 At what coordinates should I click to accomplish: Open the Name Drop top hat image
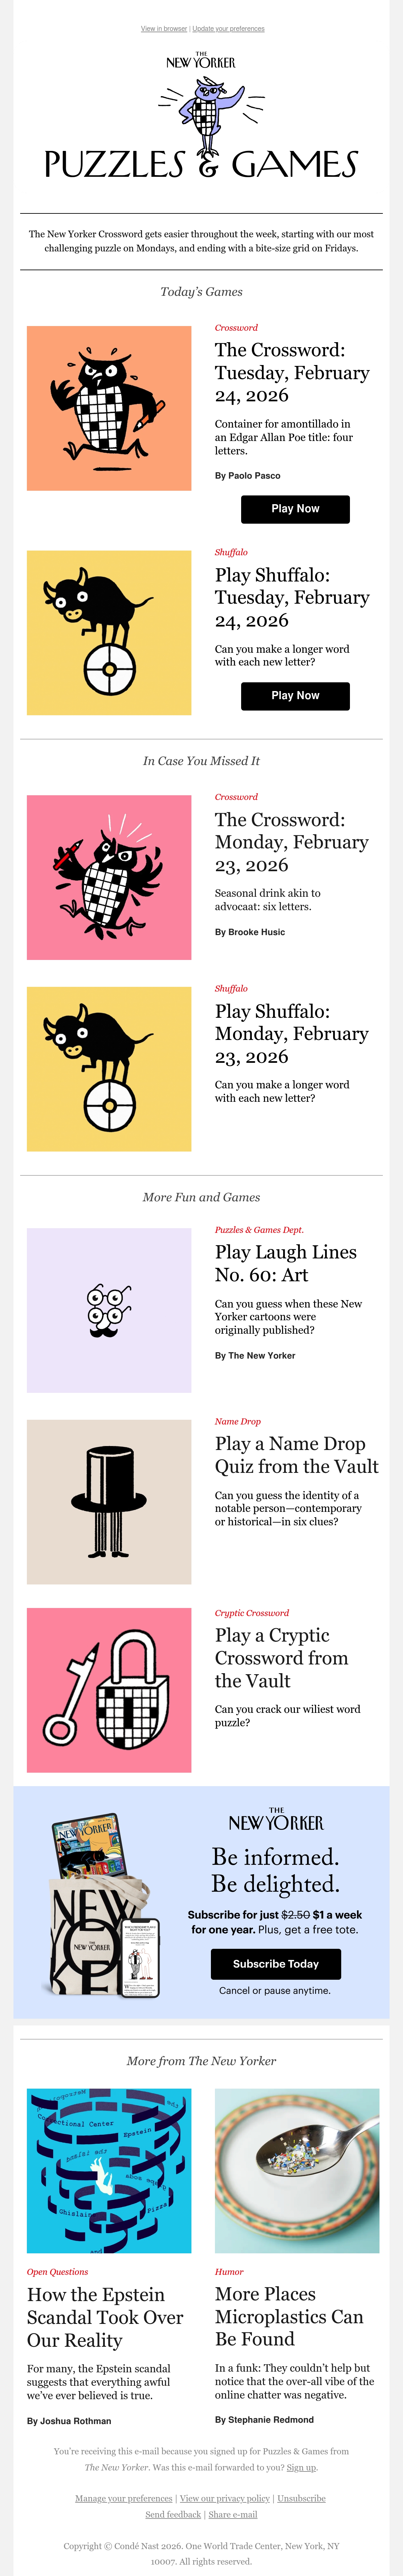pyautogui.click(x=109, y=1502)
